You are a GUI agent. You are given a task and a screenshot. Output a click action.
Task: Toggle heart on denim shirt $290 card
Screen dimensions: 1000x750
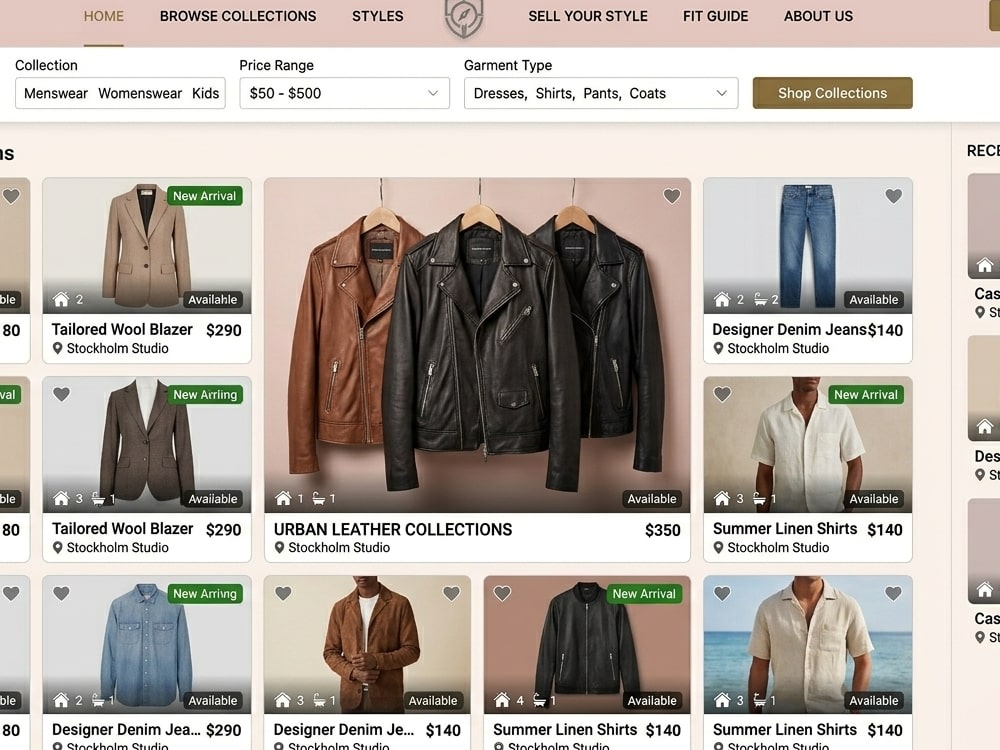coord(61,594)
